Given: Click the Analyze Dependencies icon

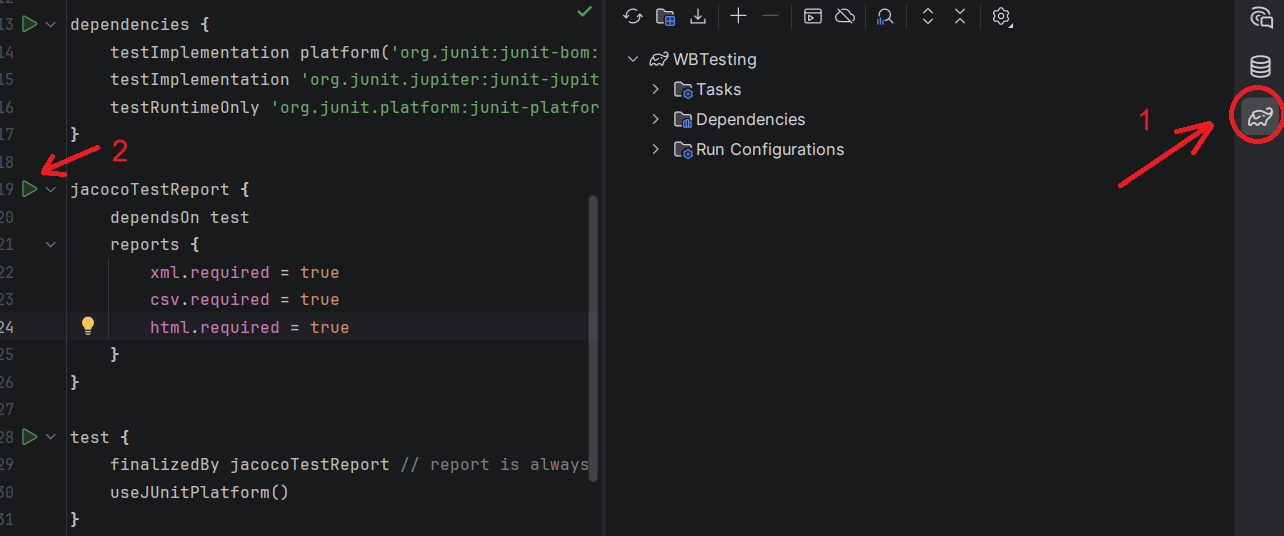Looking at the screenshot, I should point(884,16).
